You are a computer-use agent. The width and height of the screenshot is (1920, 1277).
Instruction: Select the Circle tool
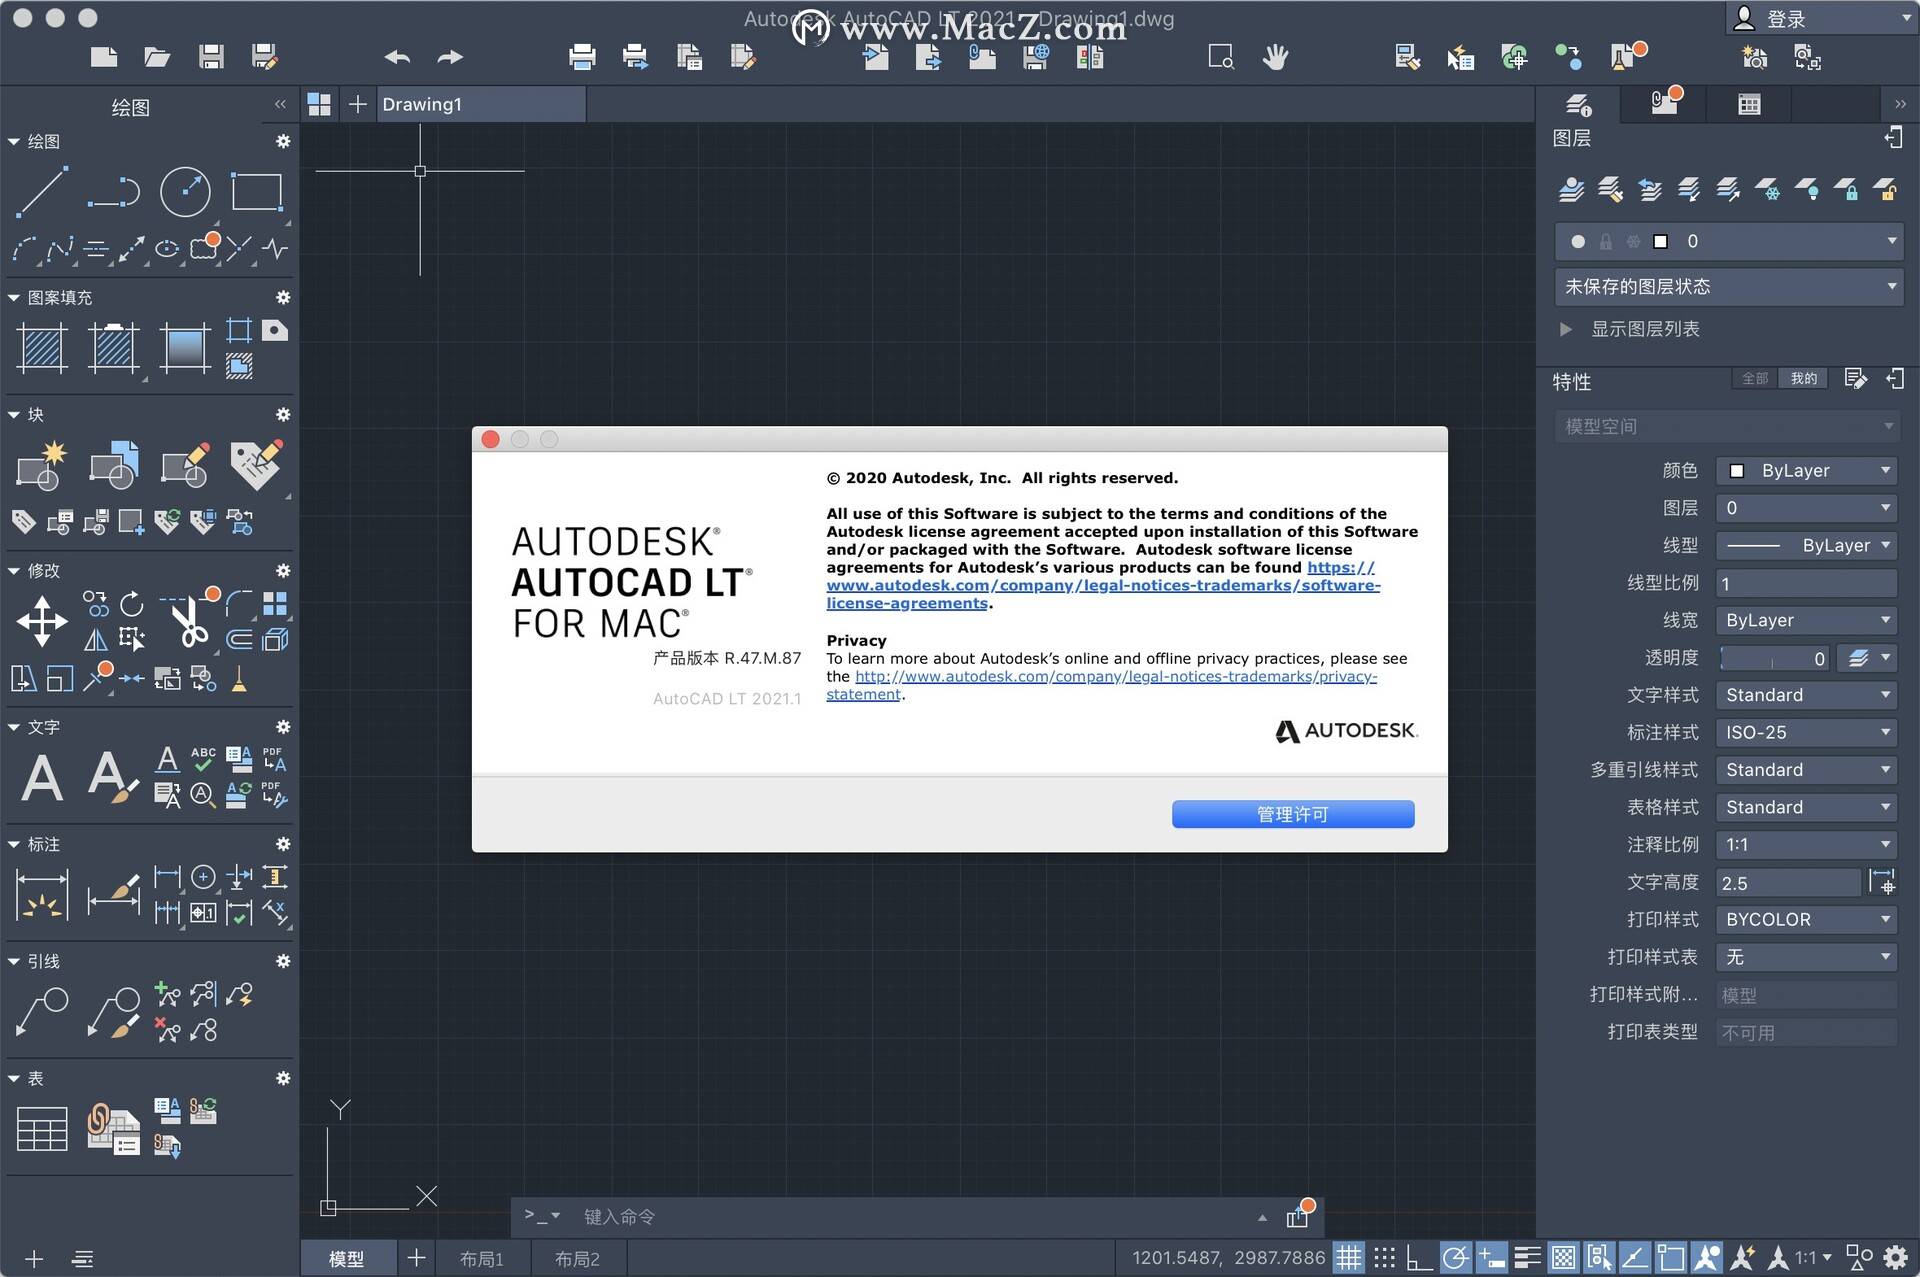[185, 191]
